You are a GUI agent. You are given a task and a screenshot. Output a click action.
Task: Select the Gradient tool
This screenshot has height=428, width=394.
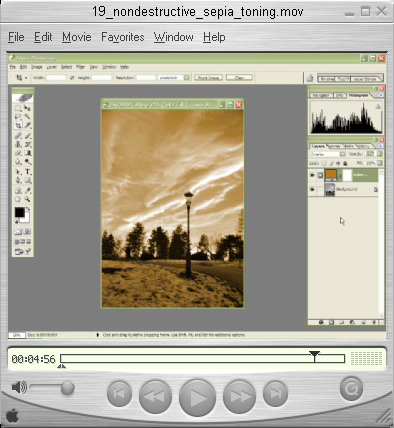point(27,153)
